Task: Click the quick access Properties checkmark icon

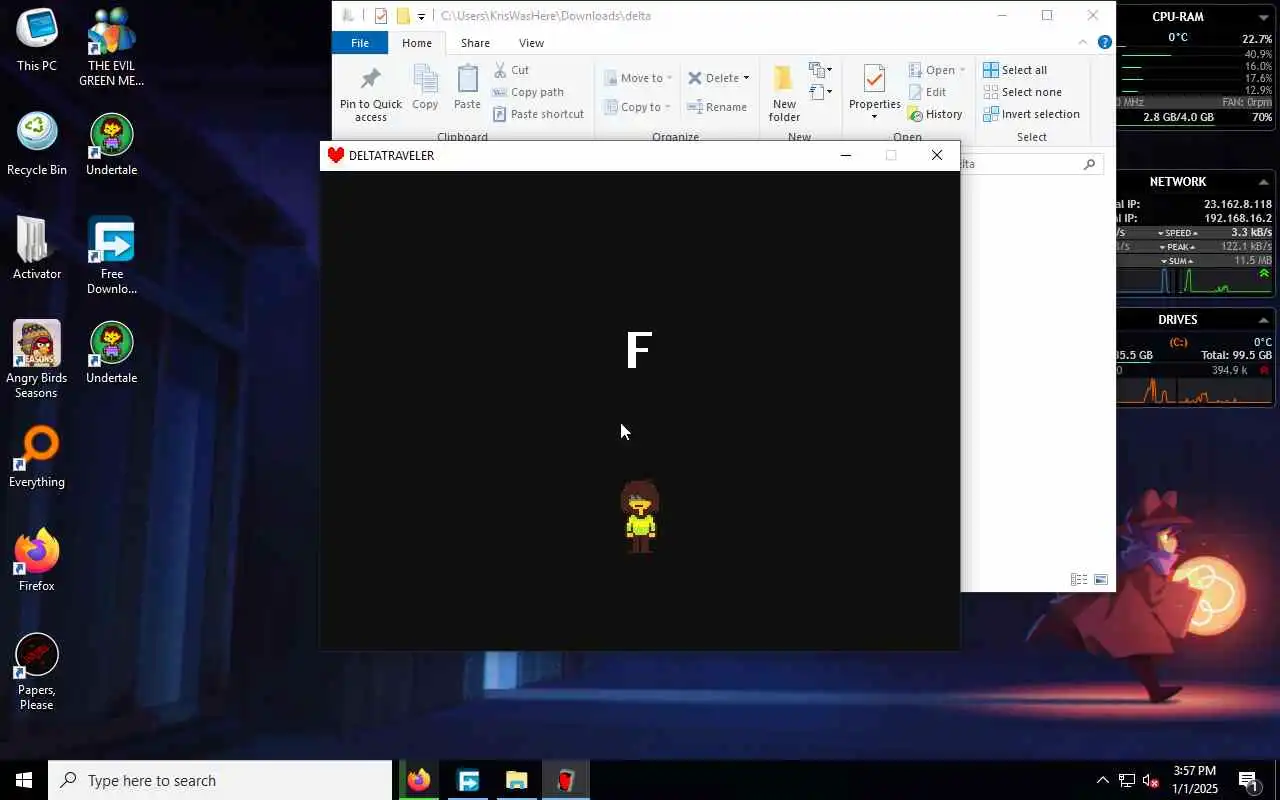Action: (x=381, y=16)
